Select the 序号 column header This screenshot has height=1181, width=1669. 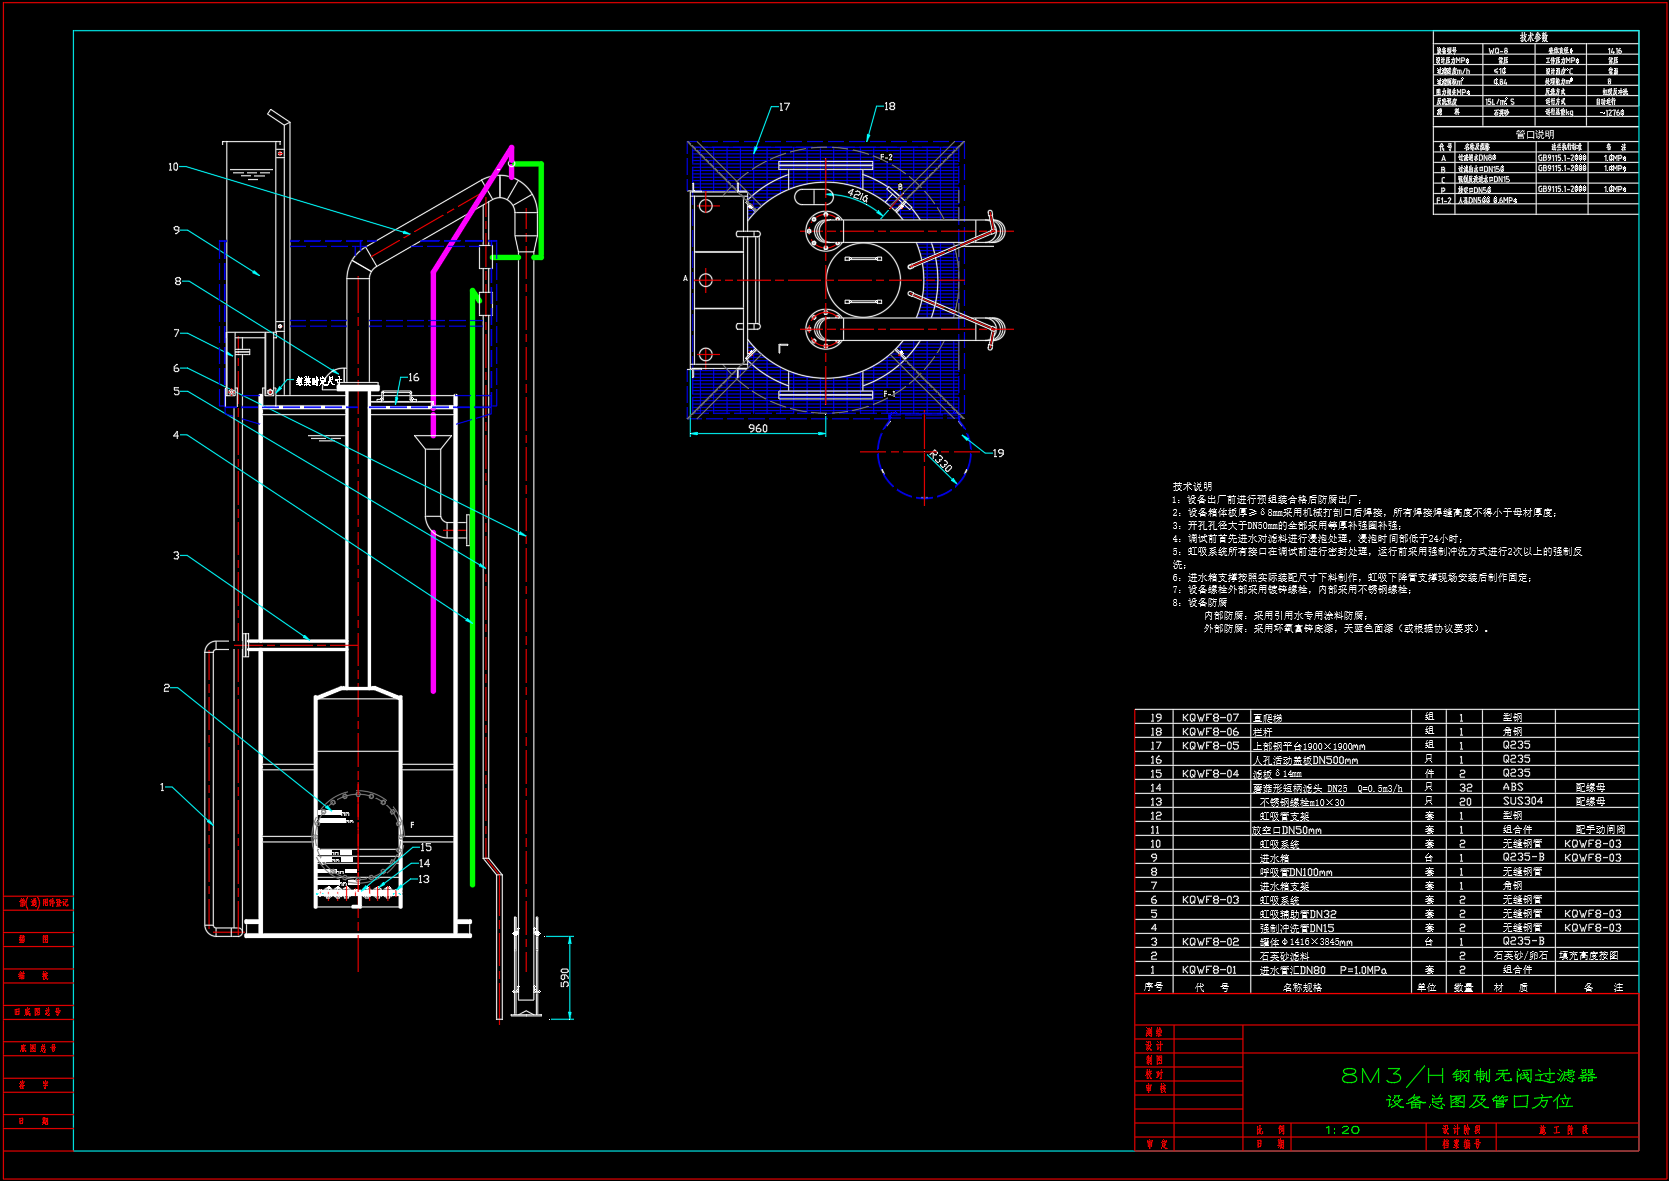[1153, 987]
